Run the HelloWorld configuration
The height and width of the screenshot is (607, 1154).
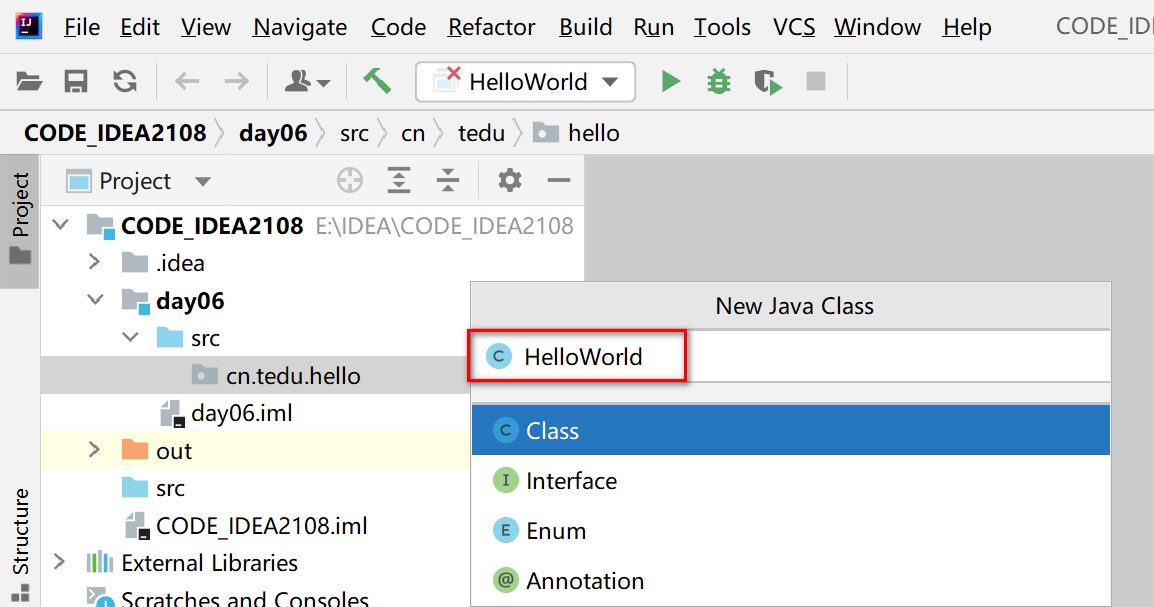(669, 82)
